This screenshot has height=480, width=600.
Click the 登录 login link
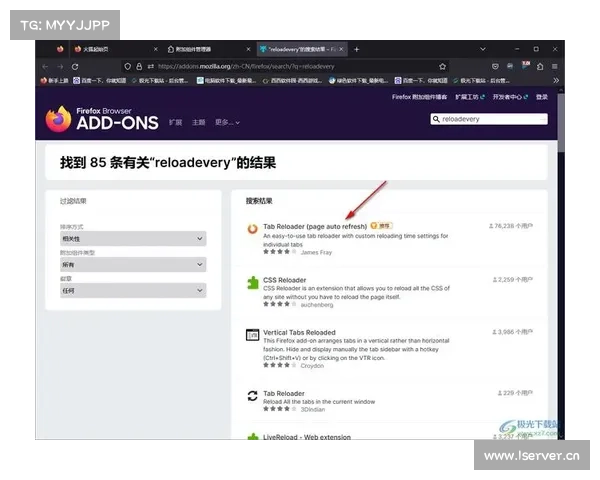(x=541, y=97)
